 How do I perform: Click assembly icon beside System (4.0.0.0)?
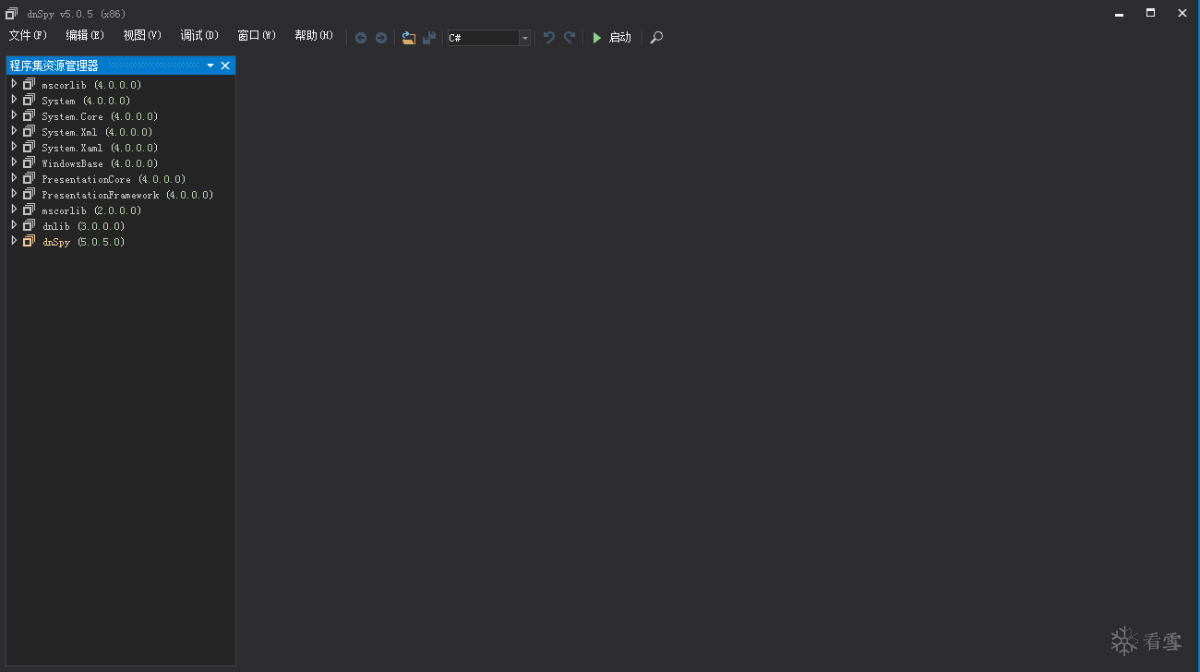(29, 100)
